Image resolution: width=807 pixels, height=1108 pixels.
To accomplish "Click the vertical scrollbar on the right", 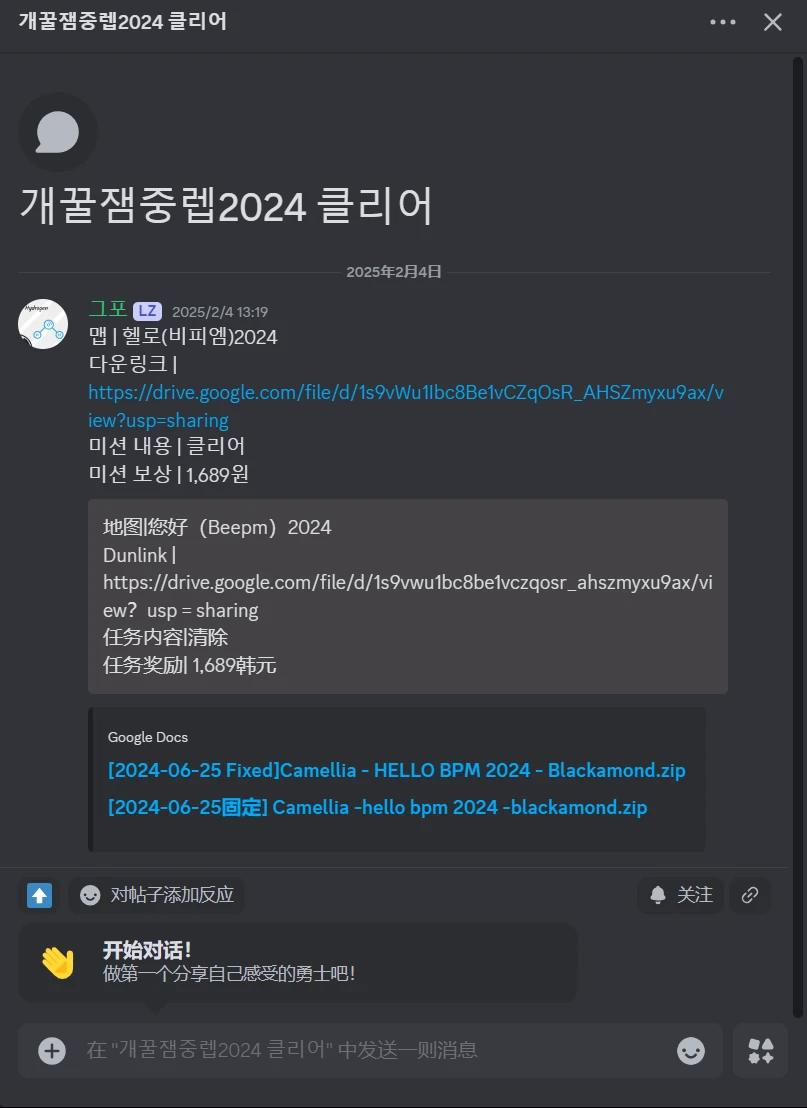I will pyautogui.click(x=798, y=537).
